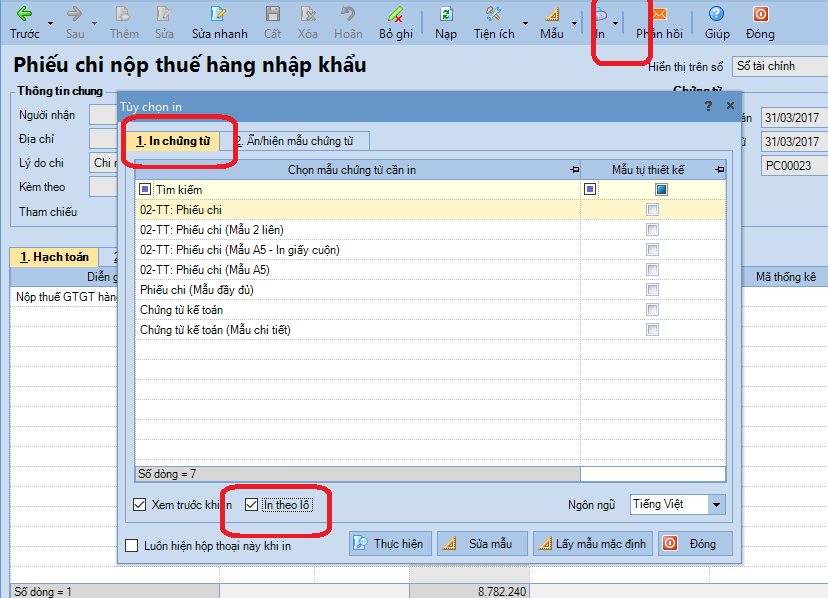Toggle checkbox for Phiếu chi (Mẫu đầy đủ)
This screenshot has width=828, height=598.
point(653,290)
